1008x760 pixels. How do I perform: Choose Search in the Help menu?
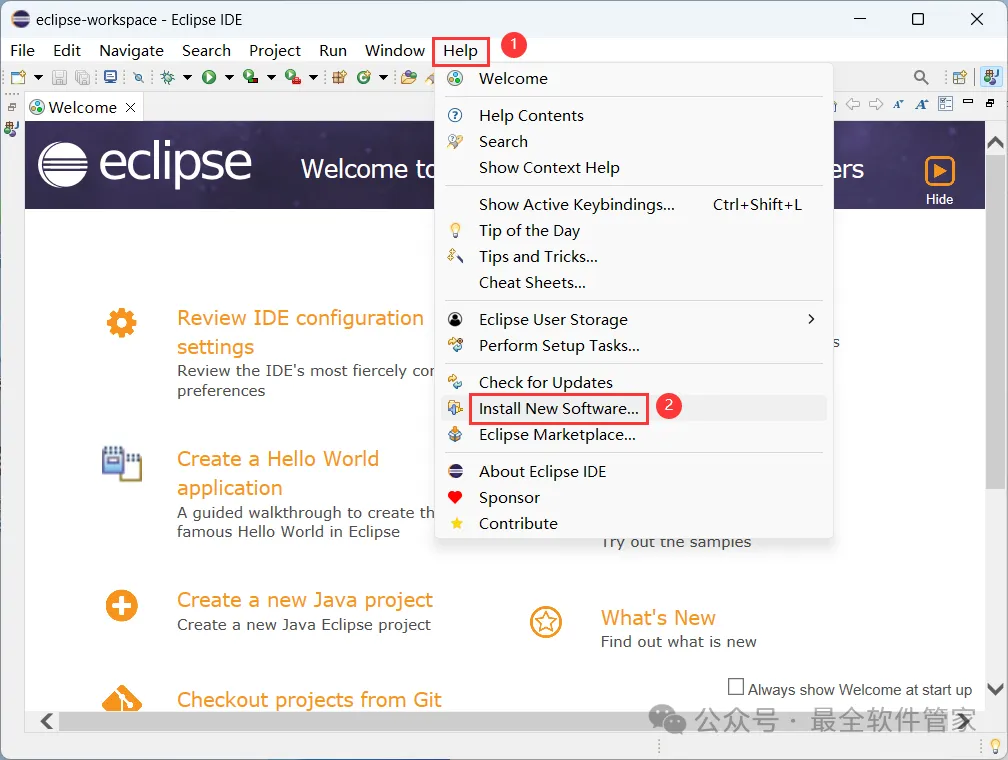point(634,141)
